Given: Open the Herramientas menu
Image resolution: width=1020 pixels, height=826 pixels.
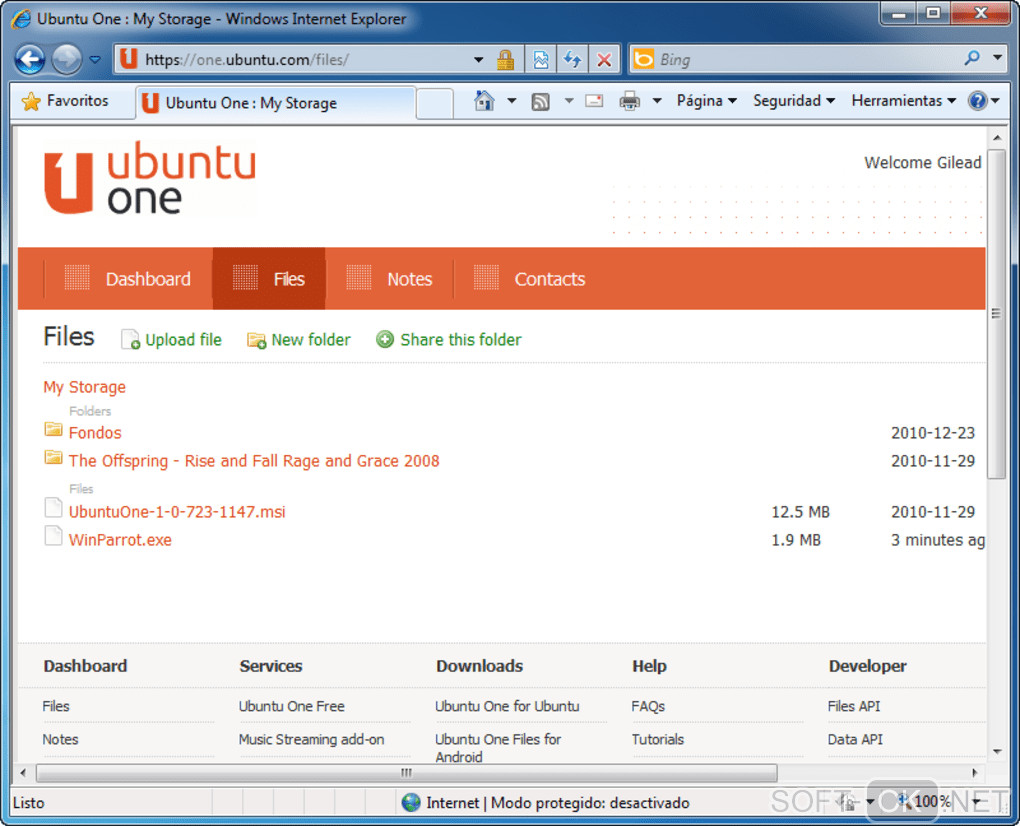Looking at the screenshot, I should [904, 101].
